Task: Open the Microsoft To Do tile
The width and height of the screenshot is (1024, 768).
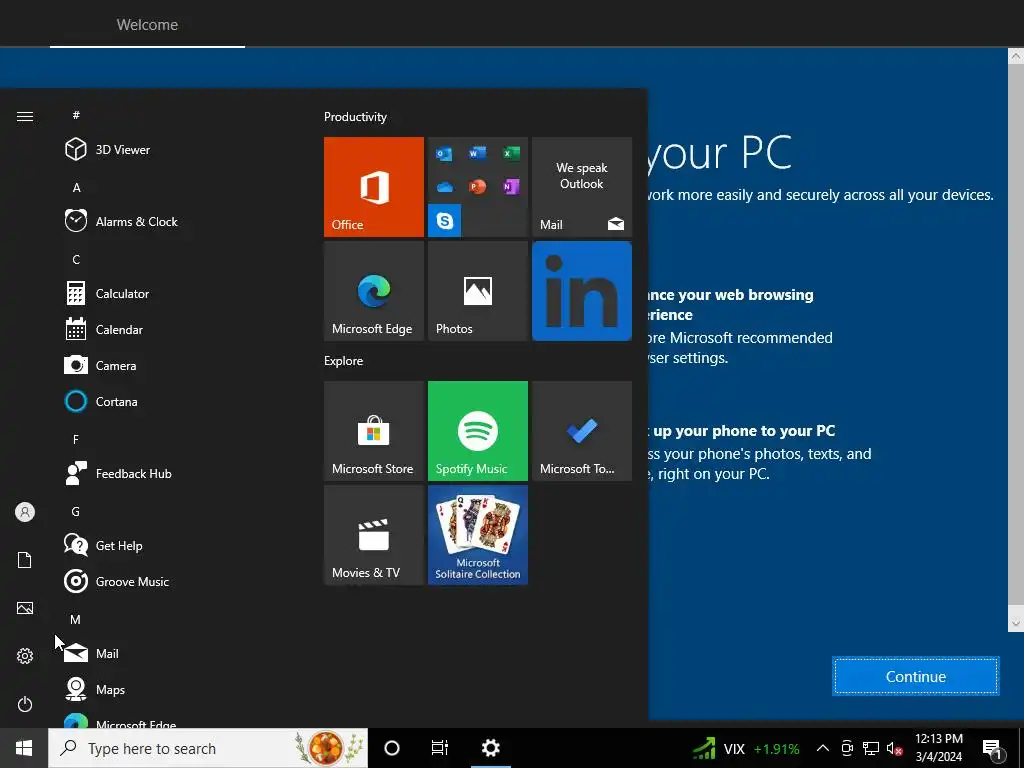Action: pyautogui.click(x=582, y=431)
